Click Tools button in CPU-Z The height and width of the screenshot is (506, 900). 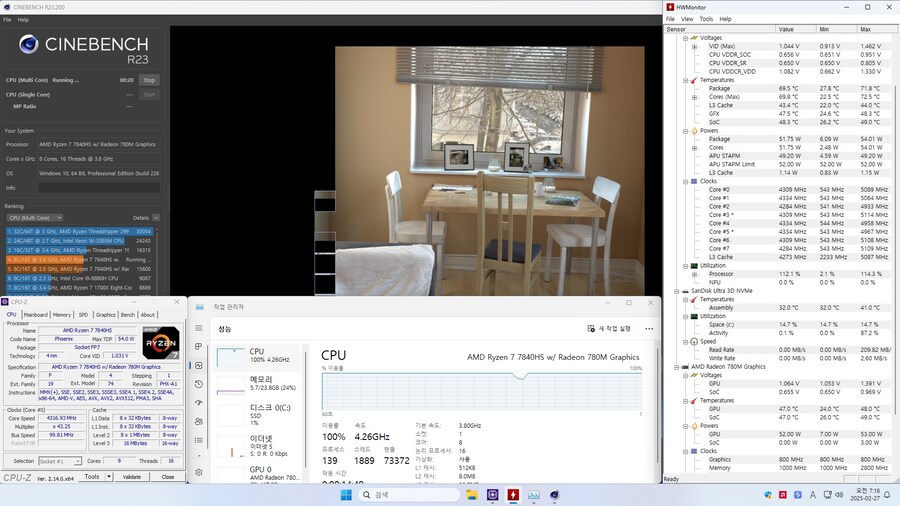coord(92,477)
